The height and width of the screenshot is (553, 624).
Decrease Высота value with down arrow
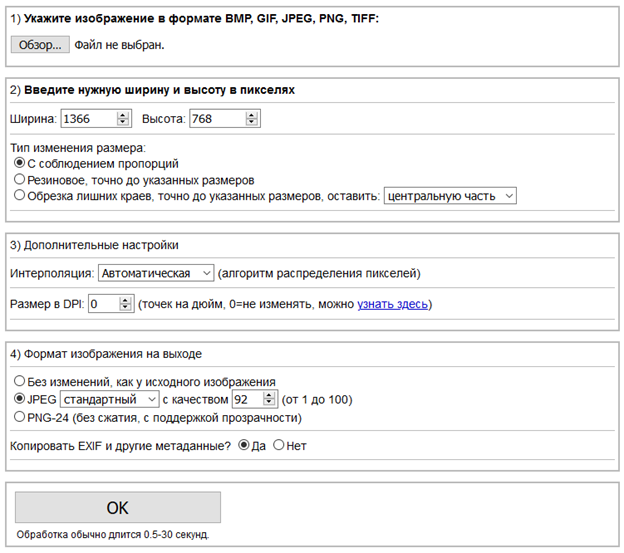(252, 122)
